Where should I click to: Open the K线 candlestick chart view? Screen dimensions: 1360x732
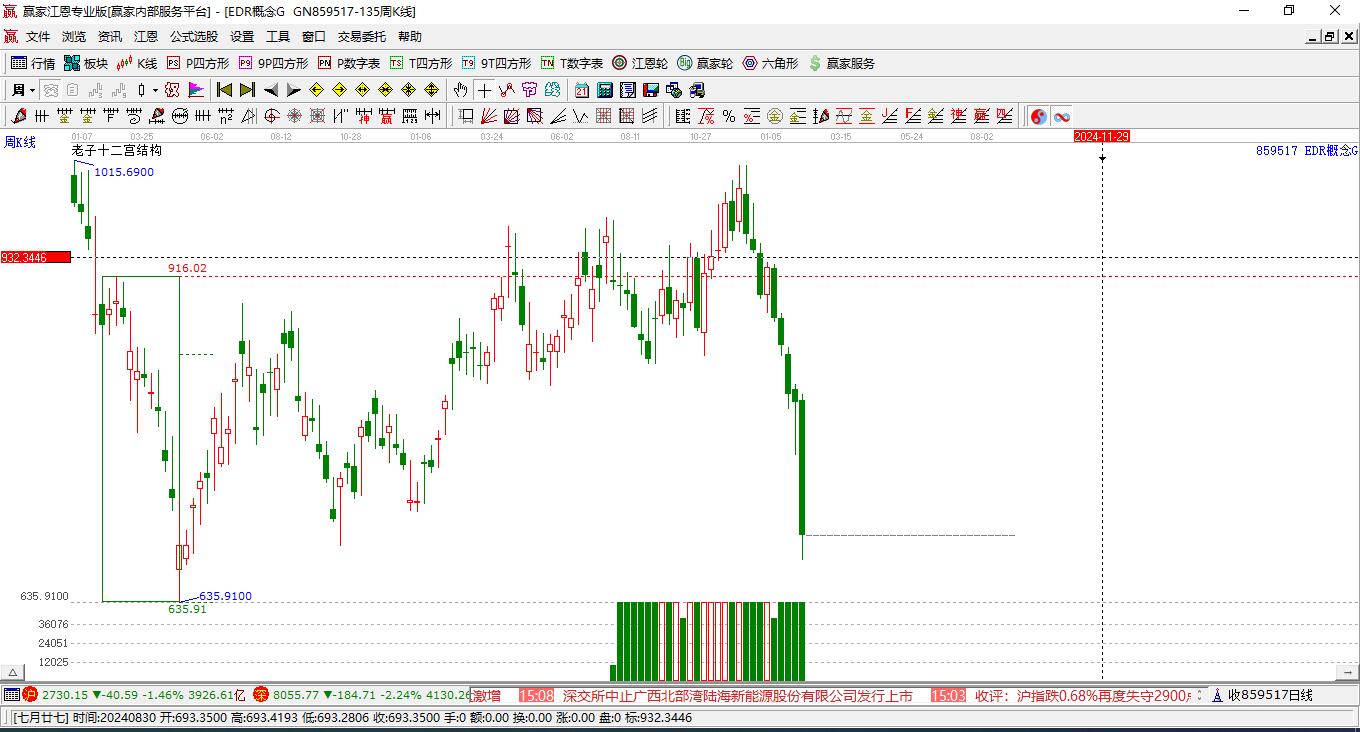pos(137,63)
